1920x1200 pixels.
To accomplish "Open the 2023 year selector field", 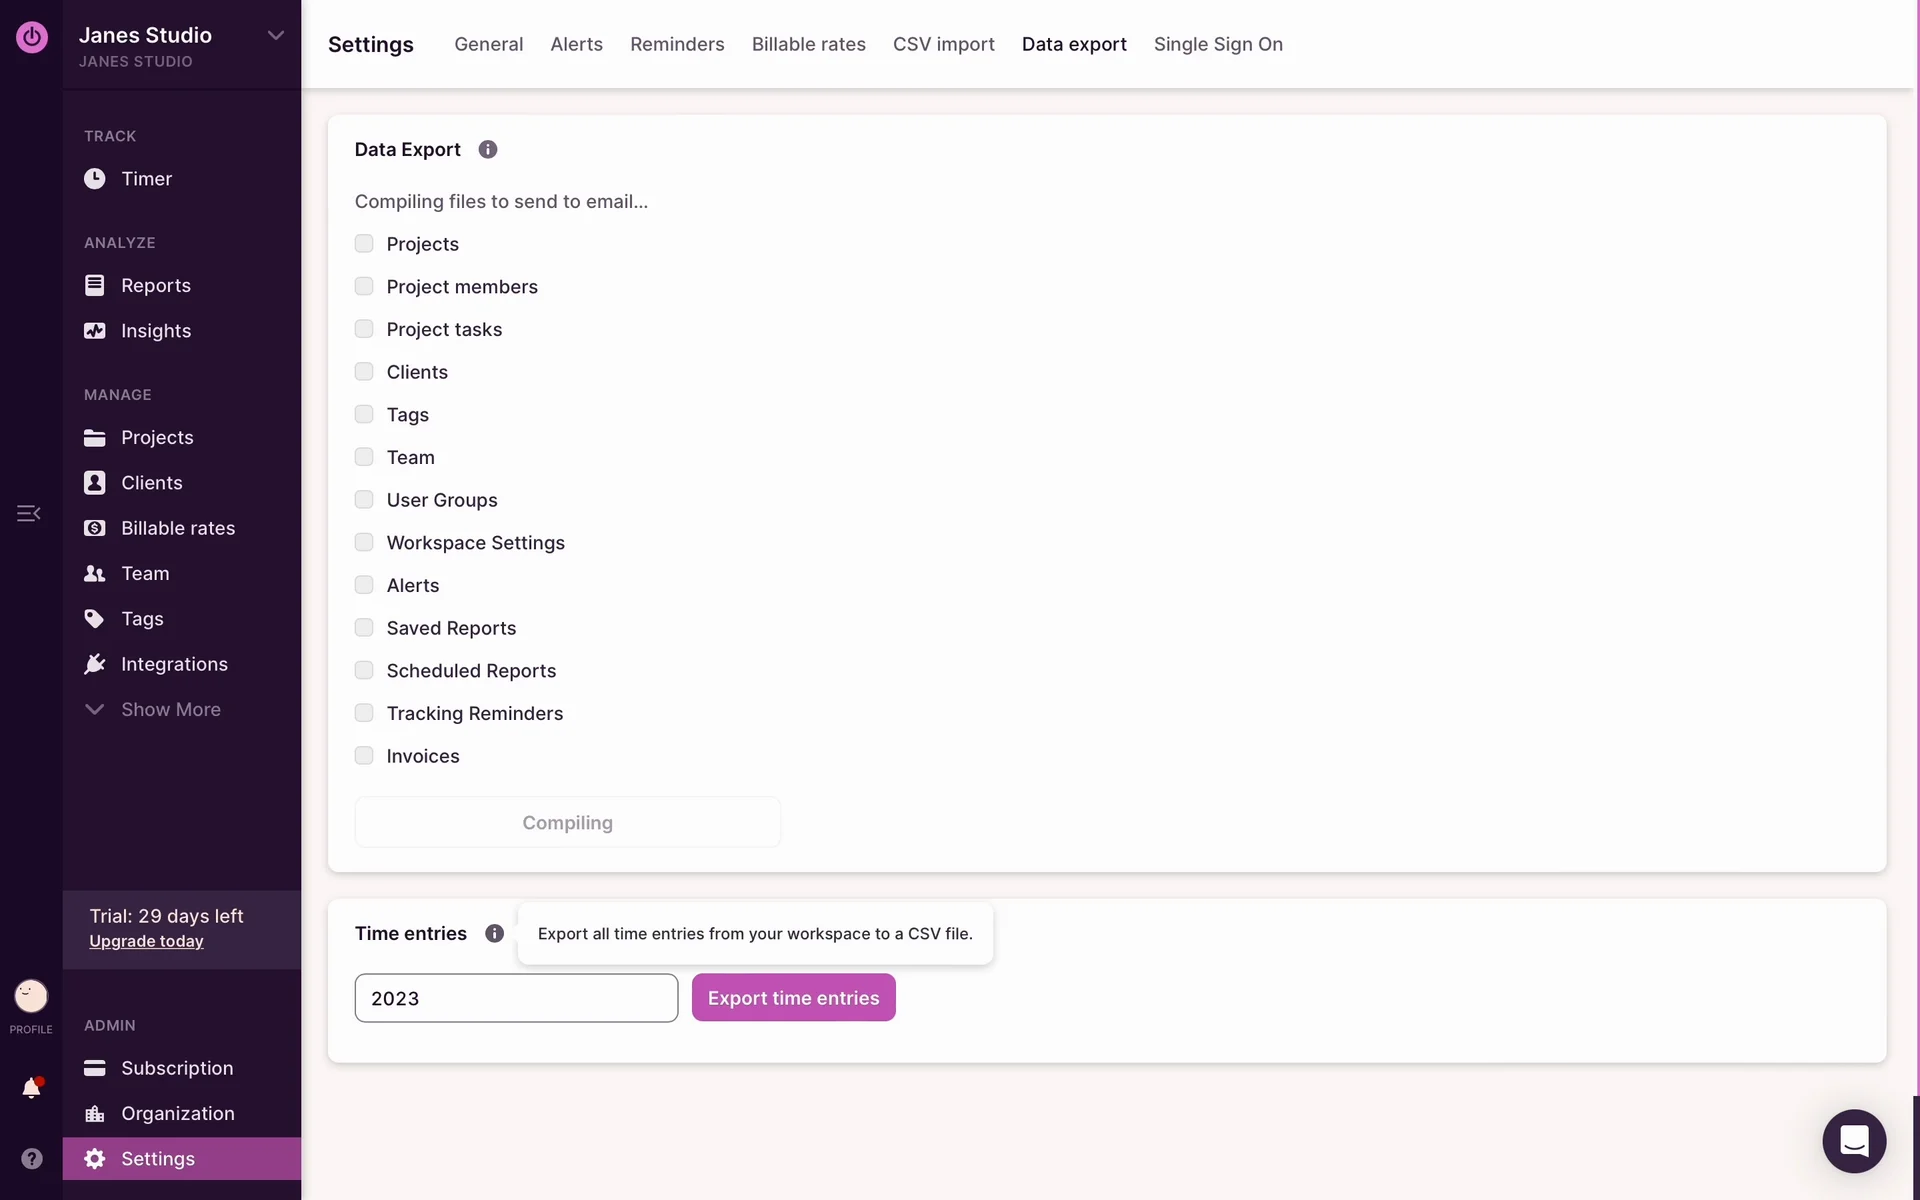I will 516,998.
